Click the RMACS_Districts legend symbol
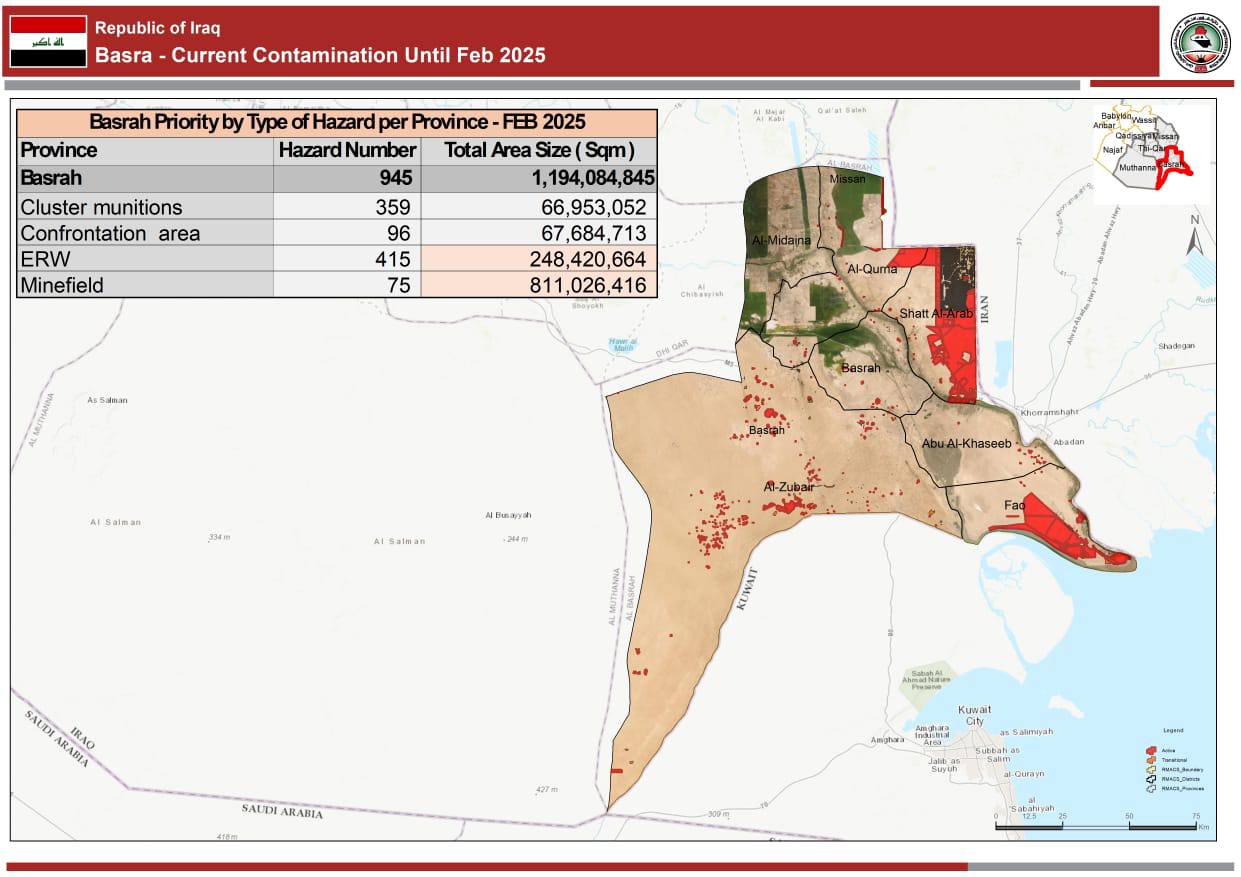1241x877 pixels. pyautogui.click(x=1151, y=779)
